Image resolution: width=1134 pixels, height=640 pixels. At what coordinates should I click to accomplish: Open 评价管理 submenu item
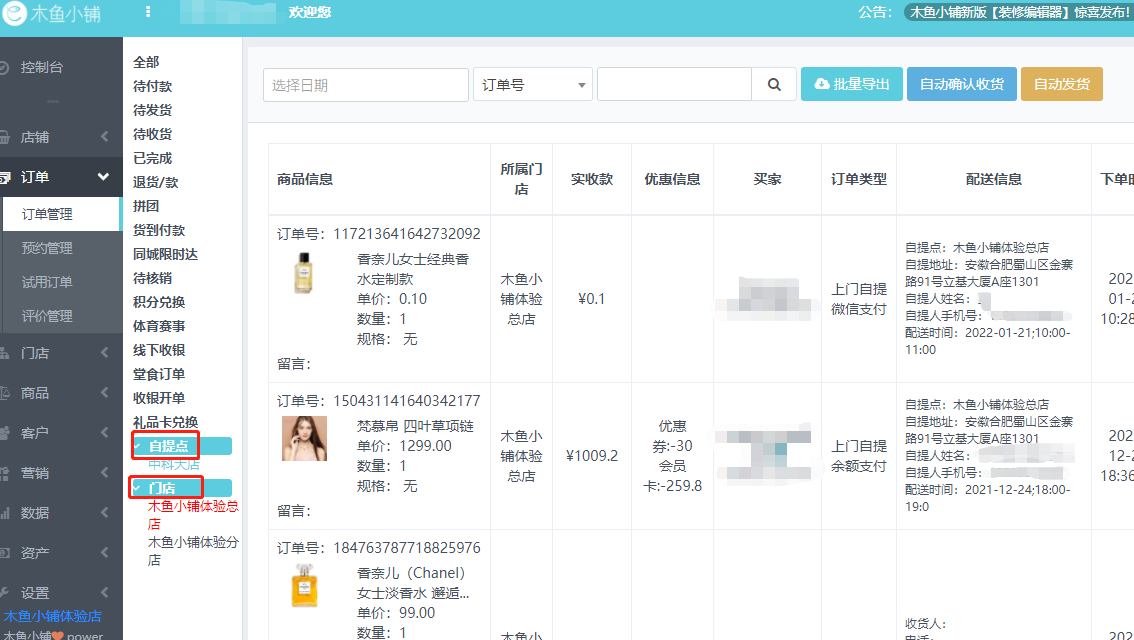click(47, 316)
